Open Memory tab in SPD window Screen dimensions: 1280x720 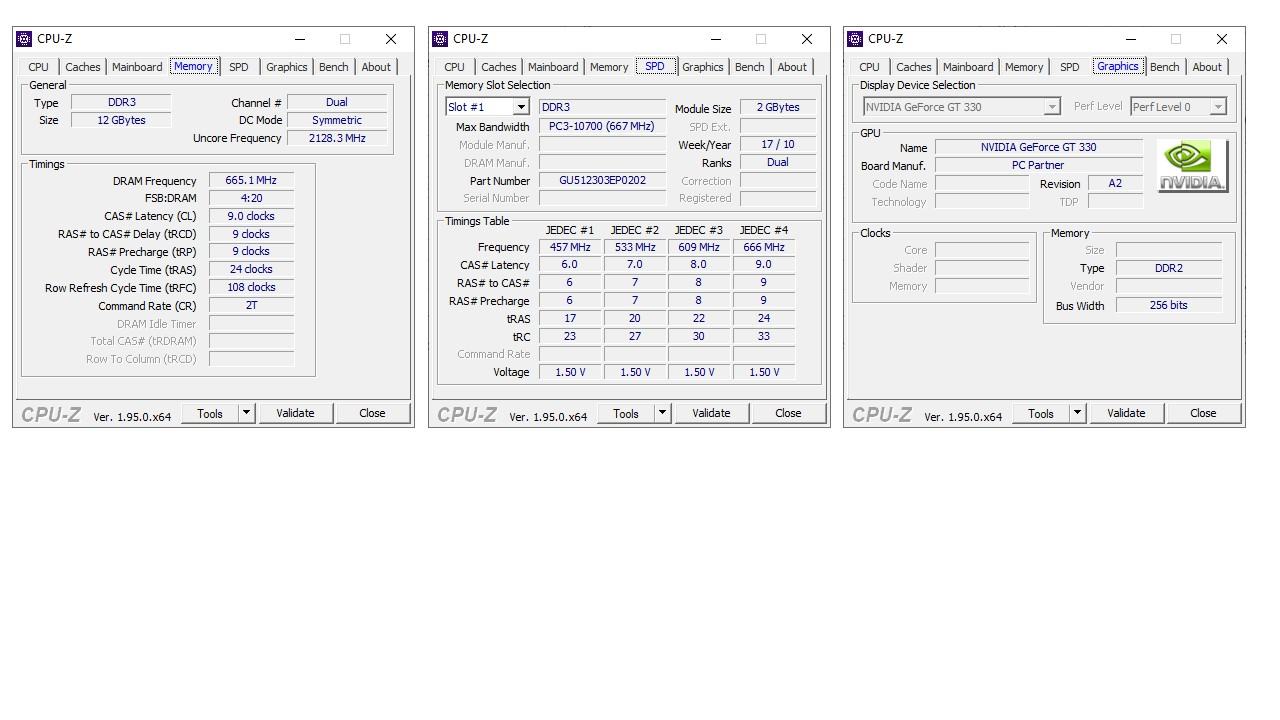[609, 67]
